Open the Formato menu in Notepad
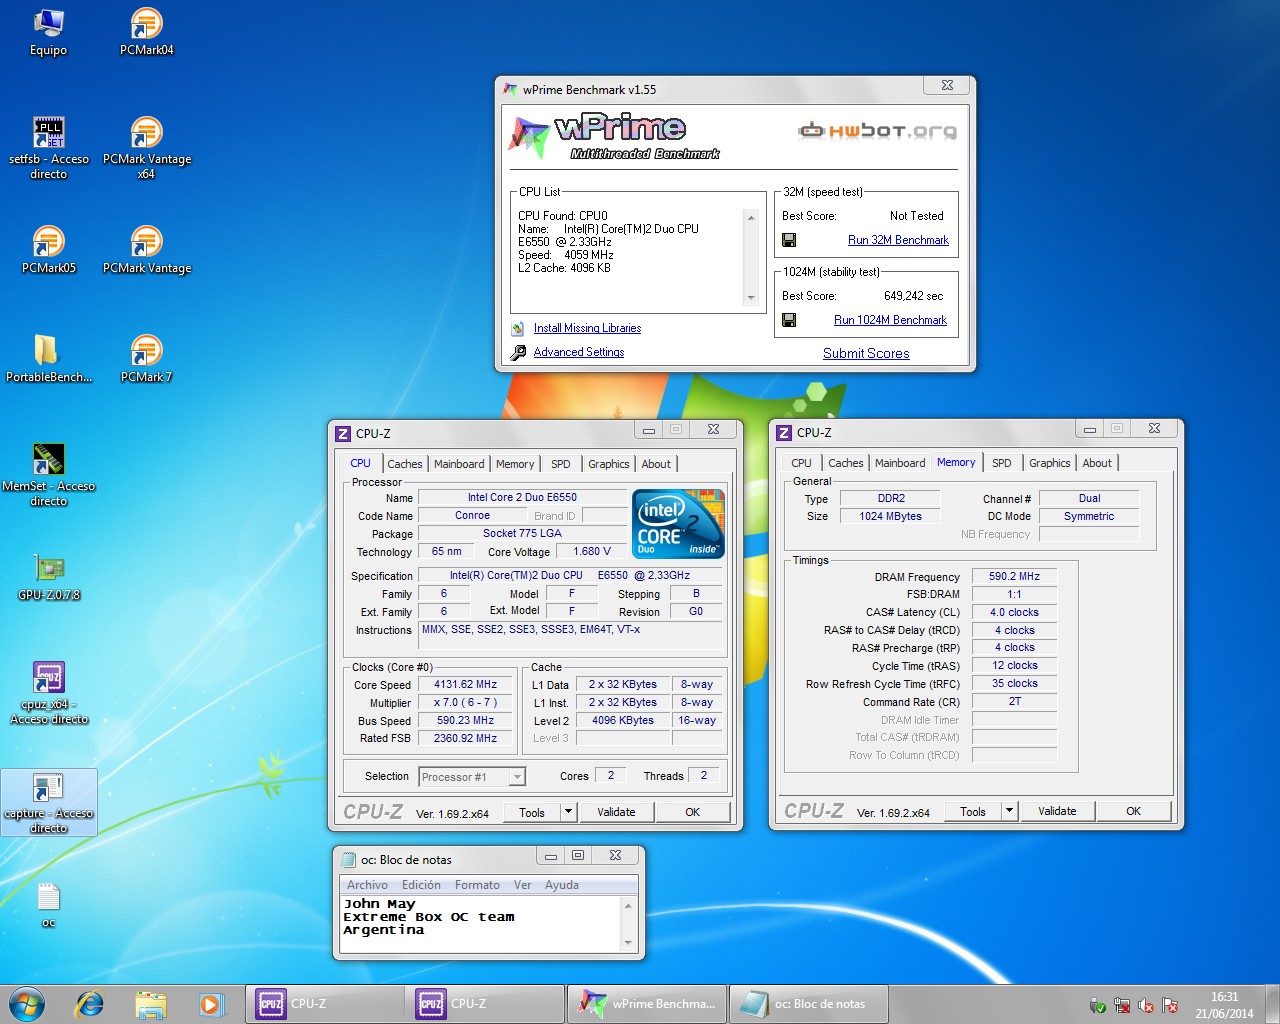Viewport: 1280px width, 1024px height. coord(477,885)
